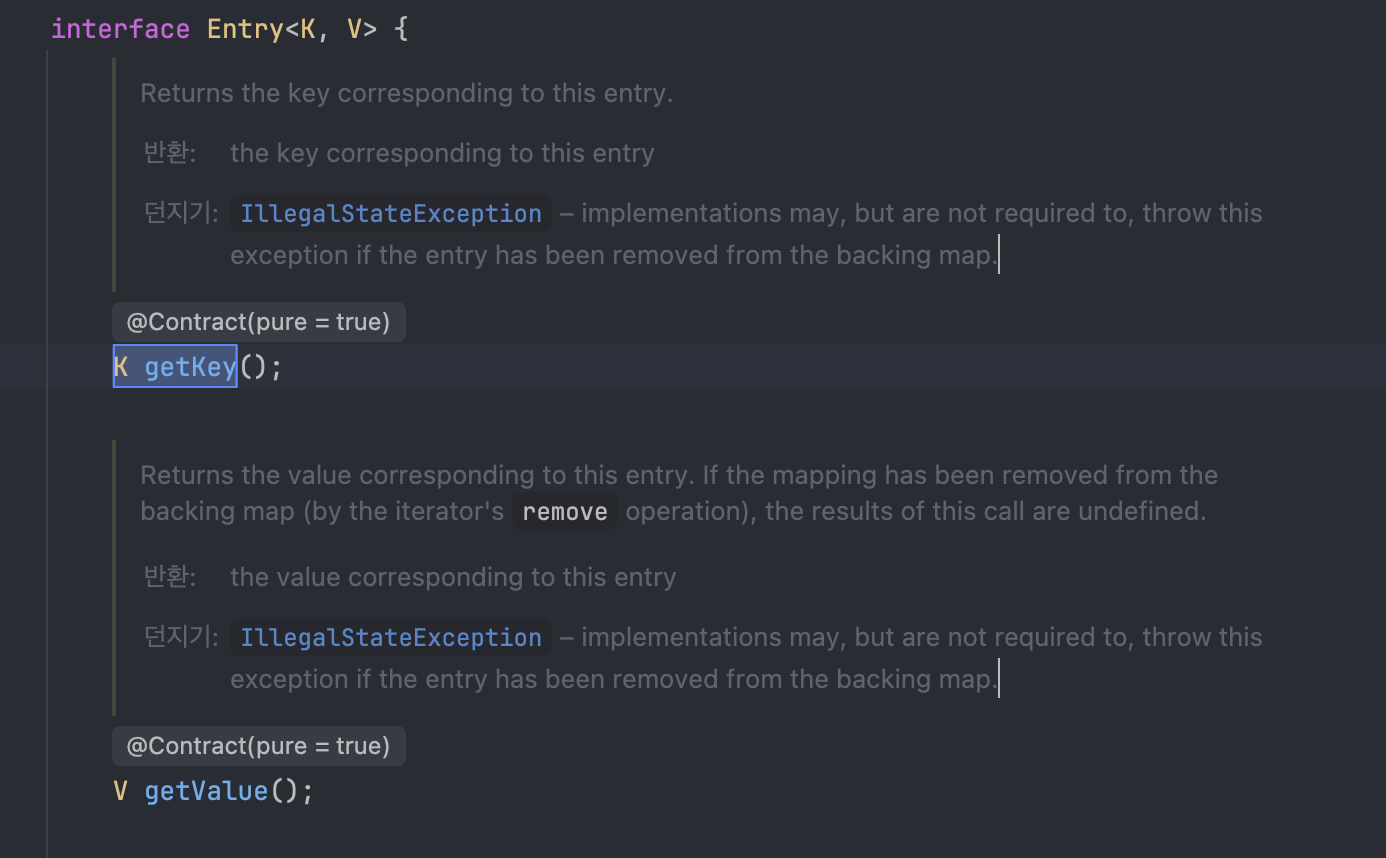Click the 던지기 label in the getValue doc
The width and height of the screenshot is (1386, 858).
point(181,637)
